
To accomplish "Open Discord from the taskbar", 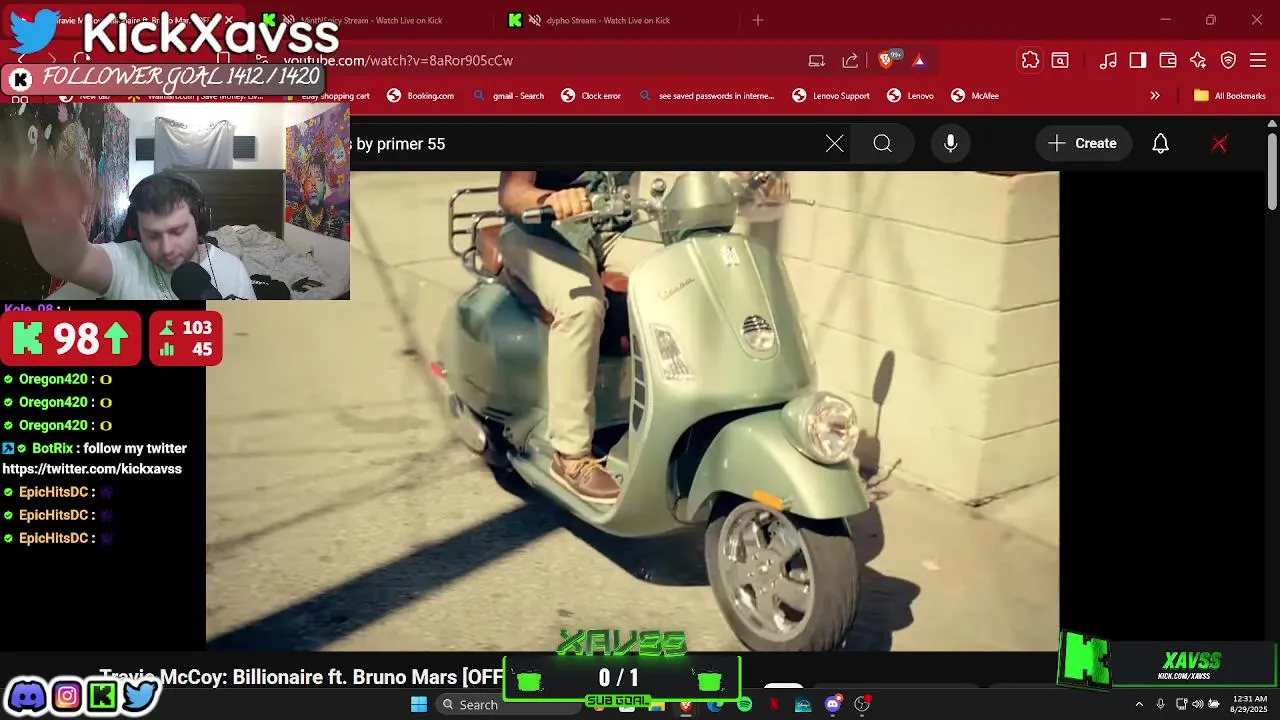I will [832, 705].
